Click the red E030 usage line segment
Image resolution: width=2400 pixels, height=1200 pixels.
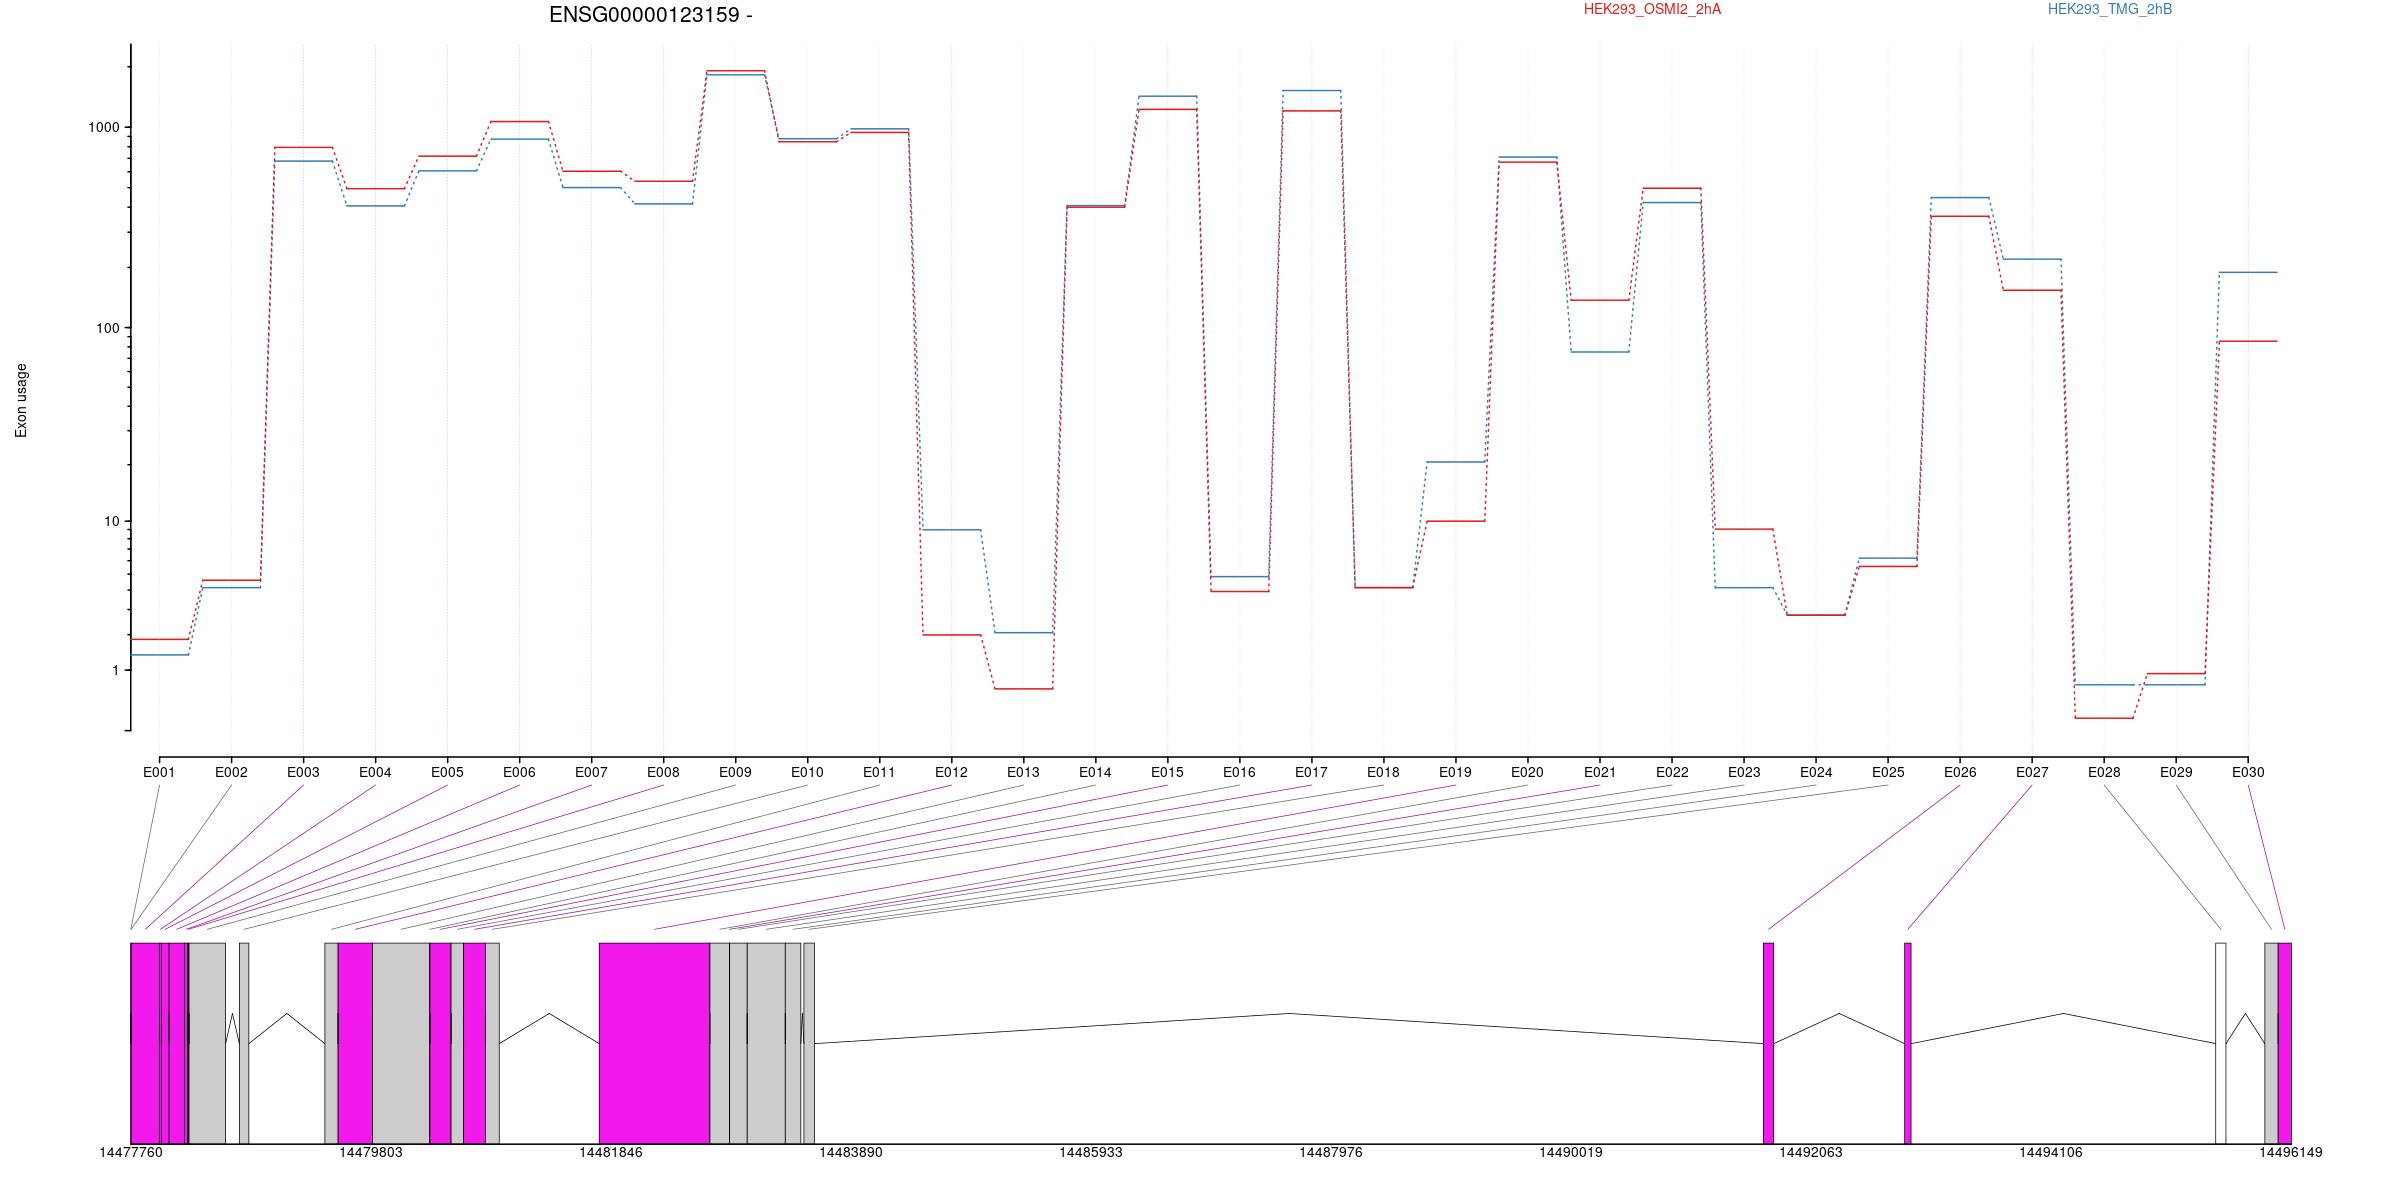[2248, 341]
